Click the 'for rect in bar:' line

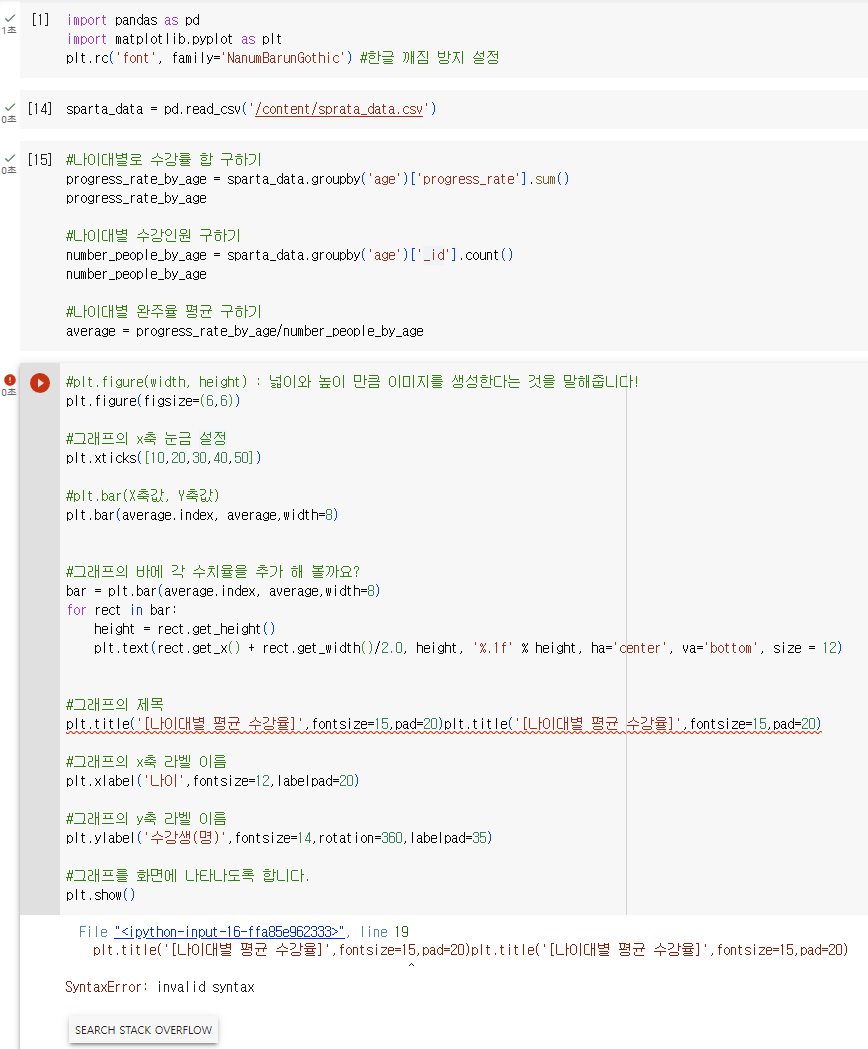[122, 610]
